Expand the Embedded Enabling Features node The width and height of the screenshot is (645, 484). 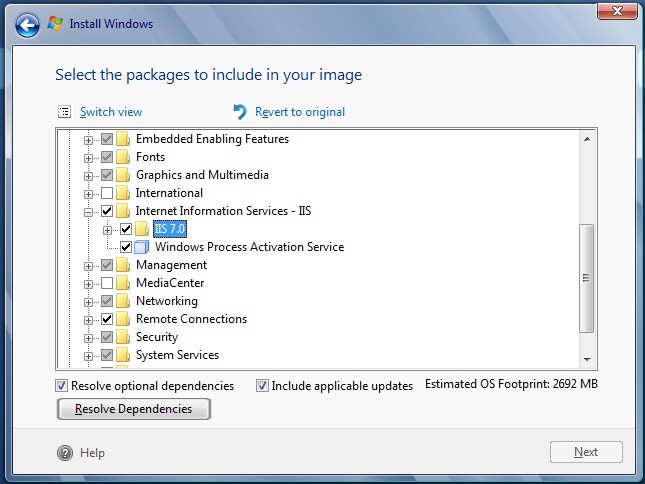pos(88,140)
